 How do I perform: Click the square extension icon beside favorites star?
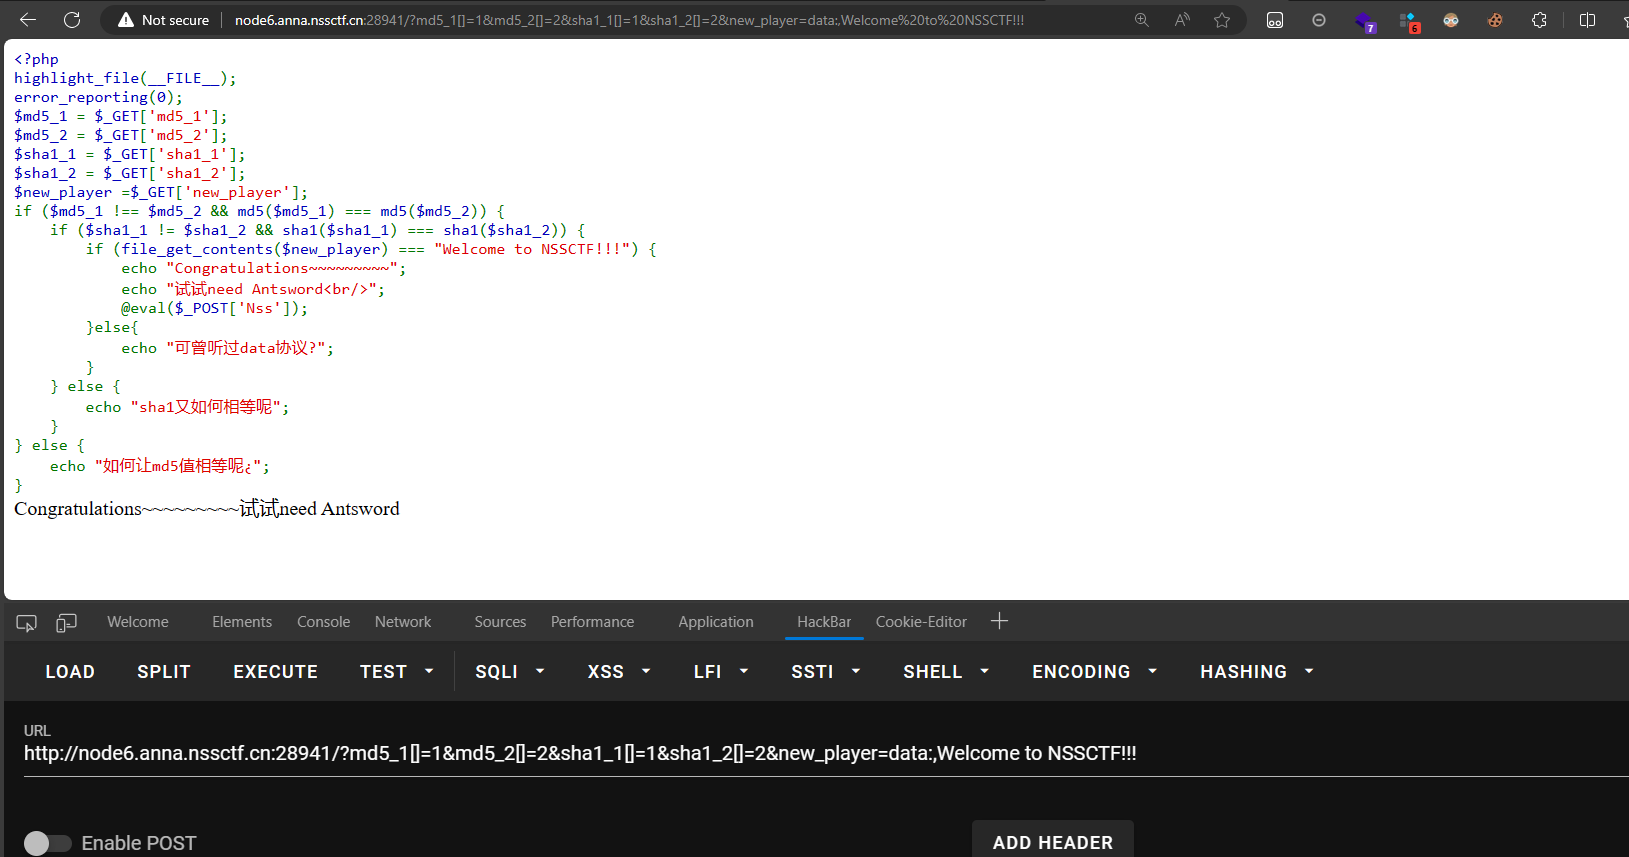1275,20
